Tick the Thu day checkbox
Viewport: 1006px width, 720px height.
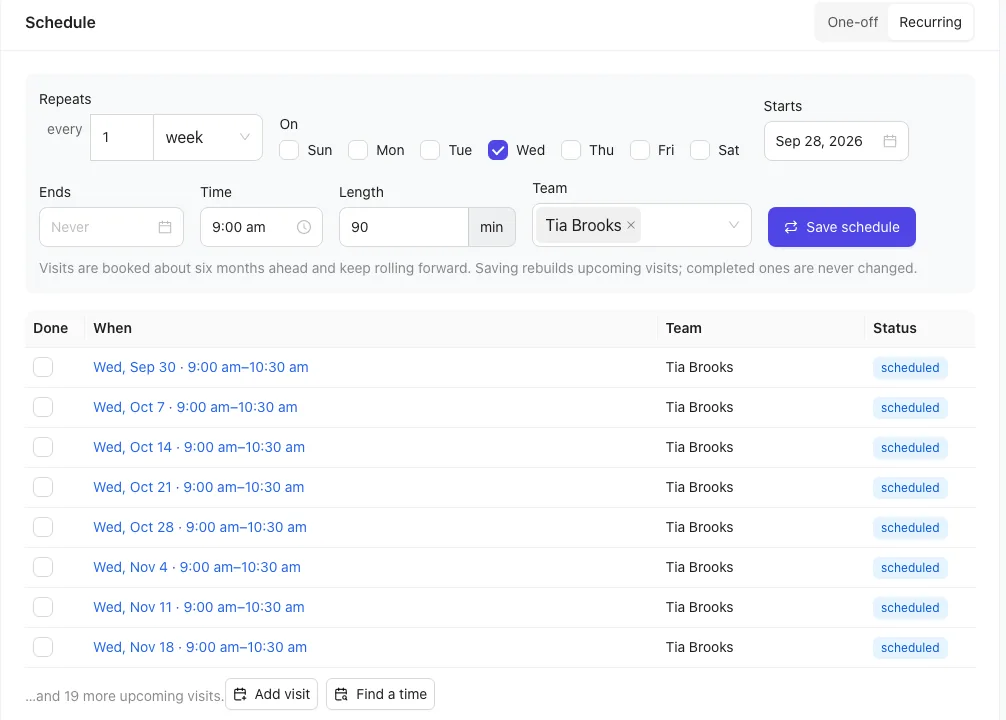tap(571, 150)
